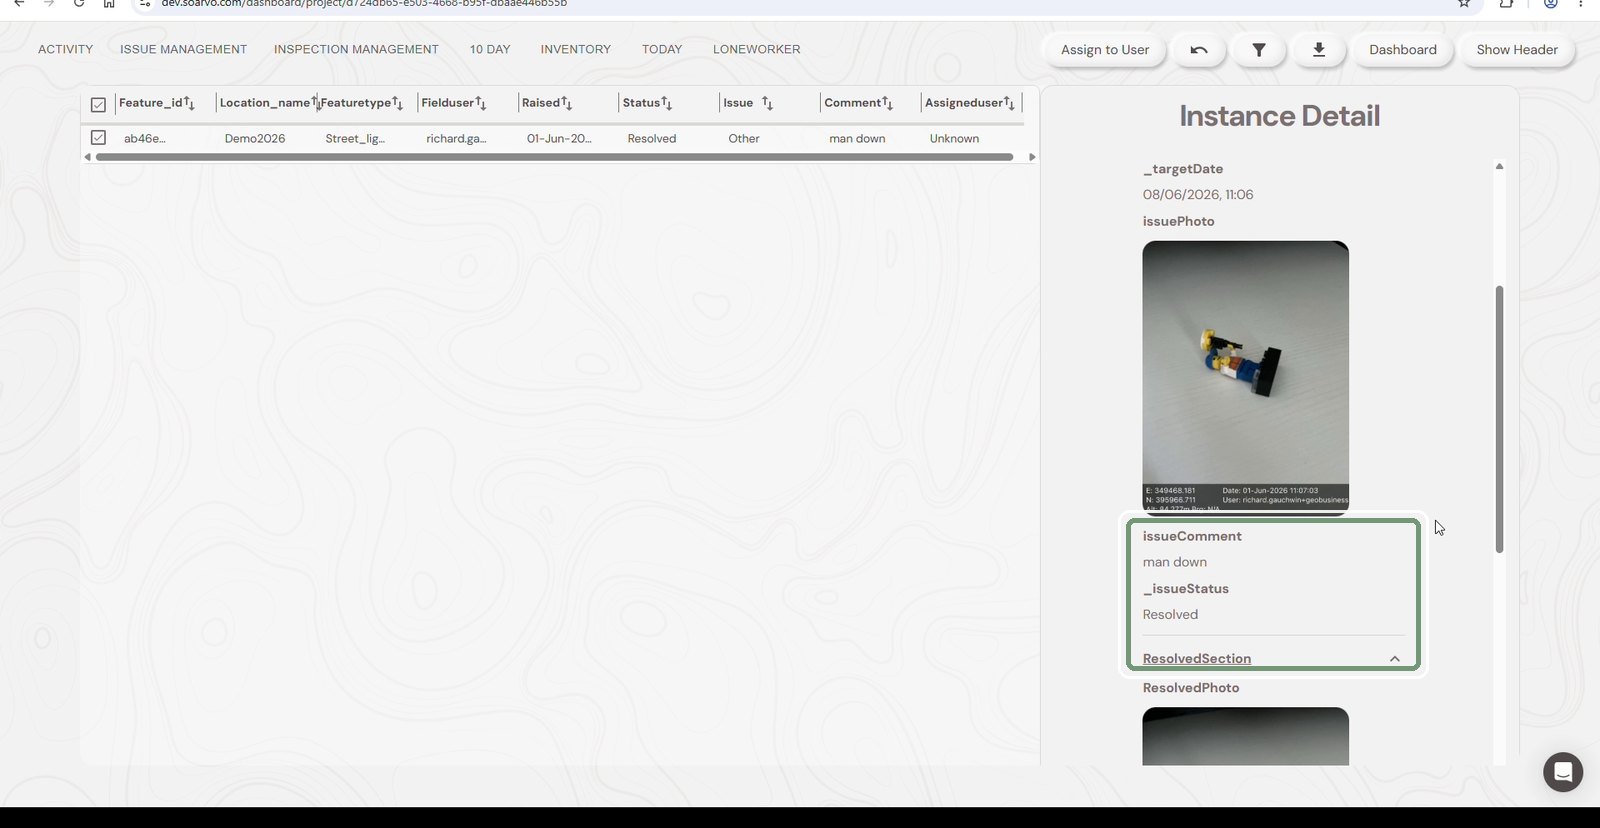Click sort arrows beside Fielduser header
Screen dimensions: 1600x828
(481, 103)
